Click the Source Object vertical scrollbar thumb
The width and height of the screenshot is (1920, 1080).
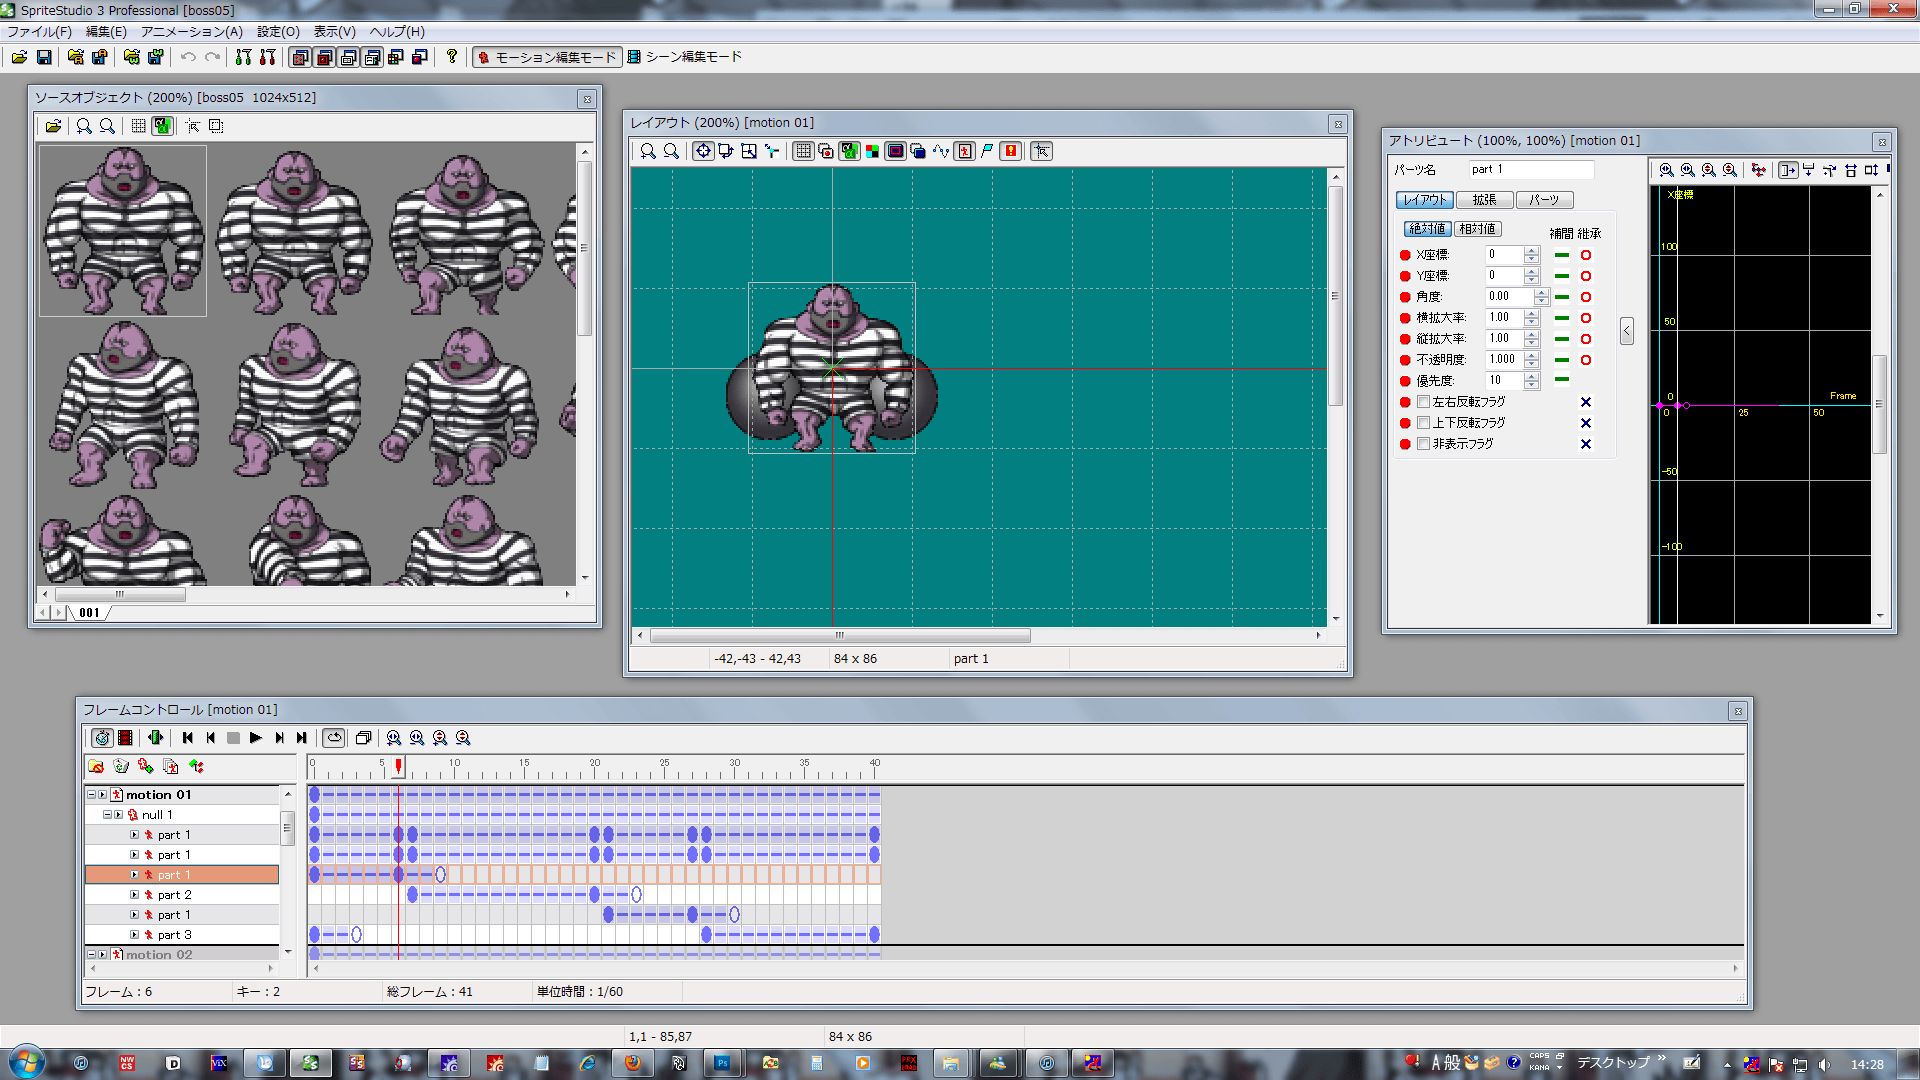(x=585, y=248)
